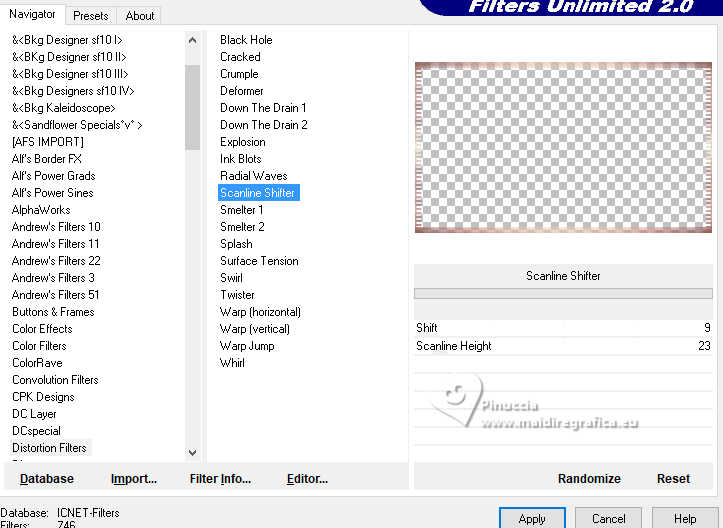
Task: Click the category list scroll down arrow
Action: [192, 452]
